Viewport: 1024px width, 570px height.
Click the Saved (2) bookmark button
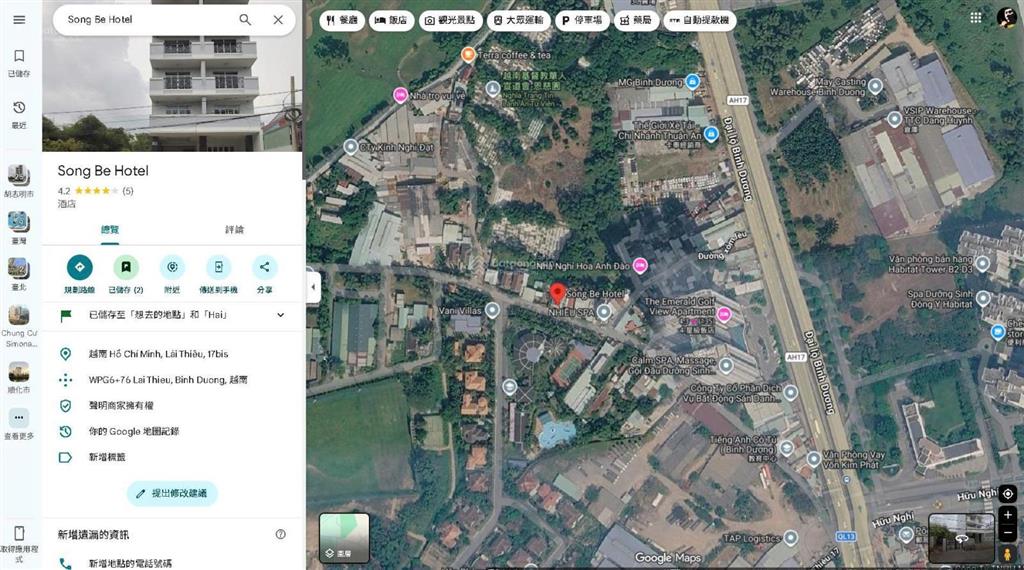coord(126,267)
